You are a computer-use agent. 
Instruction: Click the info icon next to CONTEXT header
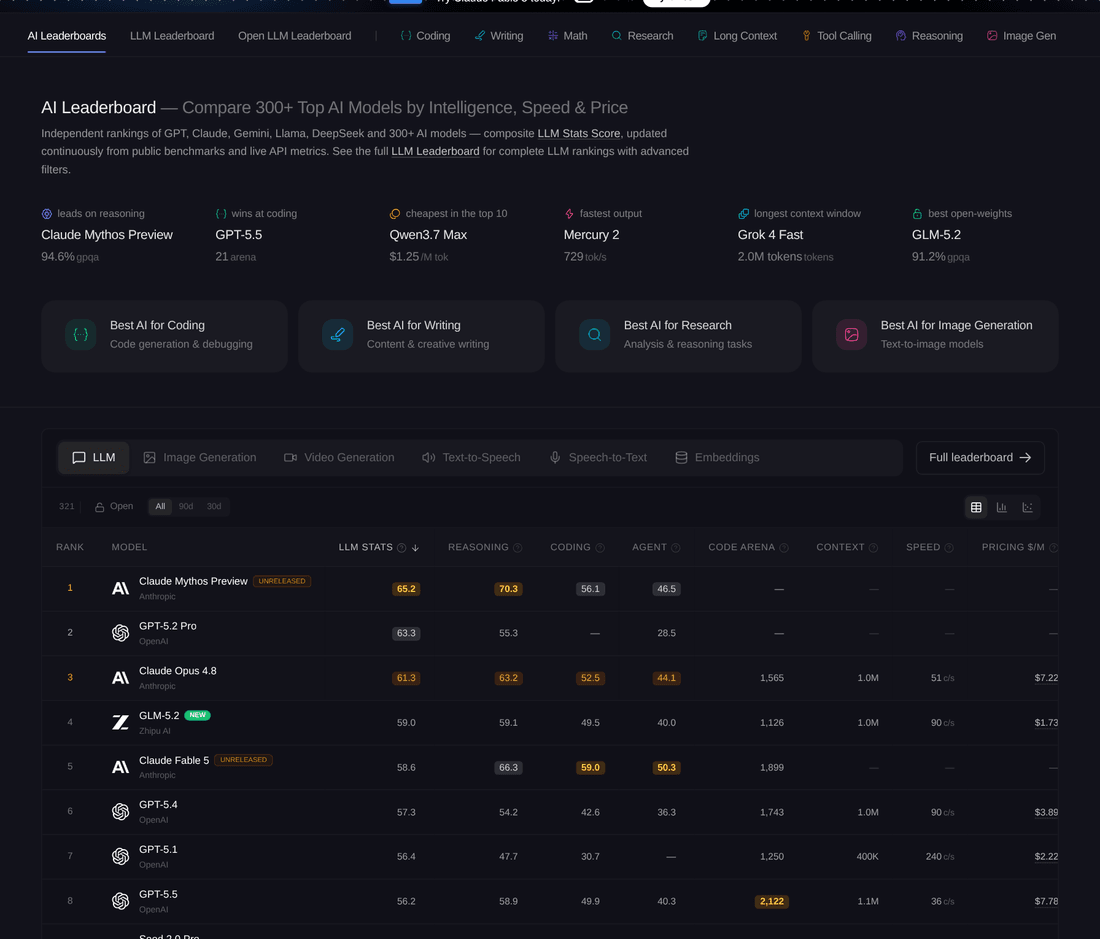point(873,548)
